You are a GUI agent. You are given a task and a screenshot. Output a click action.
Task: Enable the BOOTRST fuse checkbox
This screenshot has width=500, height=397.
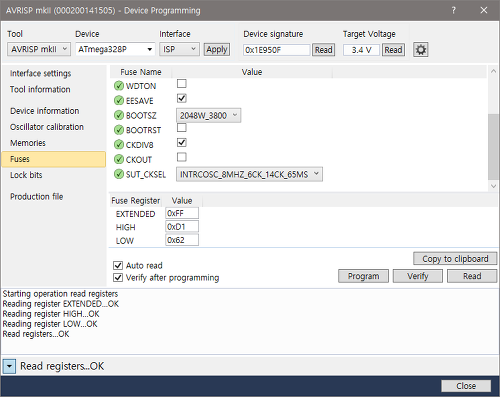tap(182, 128)
